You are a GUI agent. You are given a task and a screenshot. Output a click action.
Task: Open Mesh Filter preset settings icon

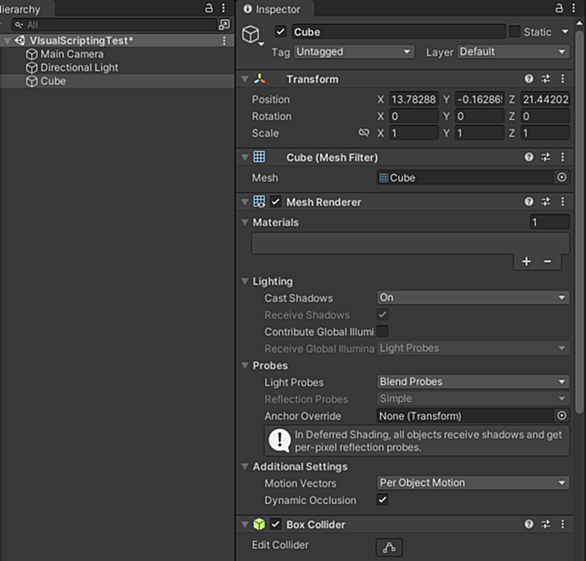[x=546, y=157]
